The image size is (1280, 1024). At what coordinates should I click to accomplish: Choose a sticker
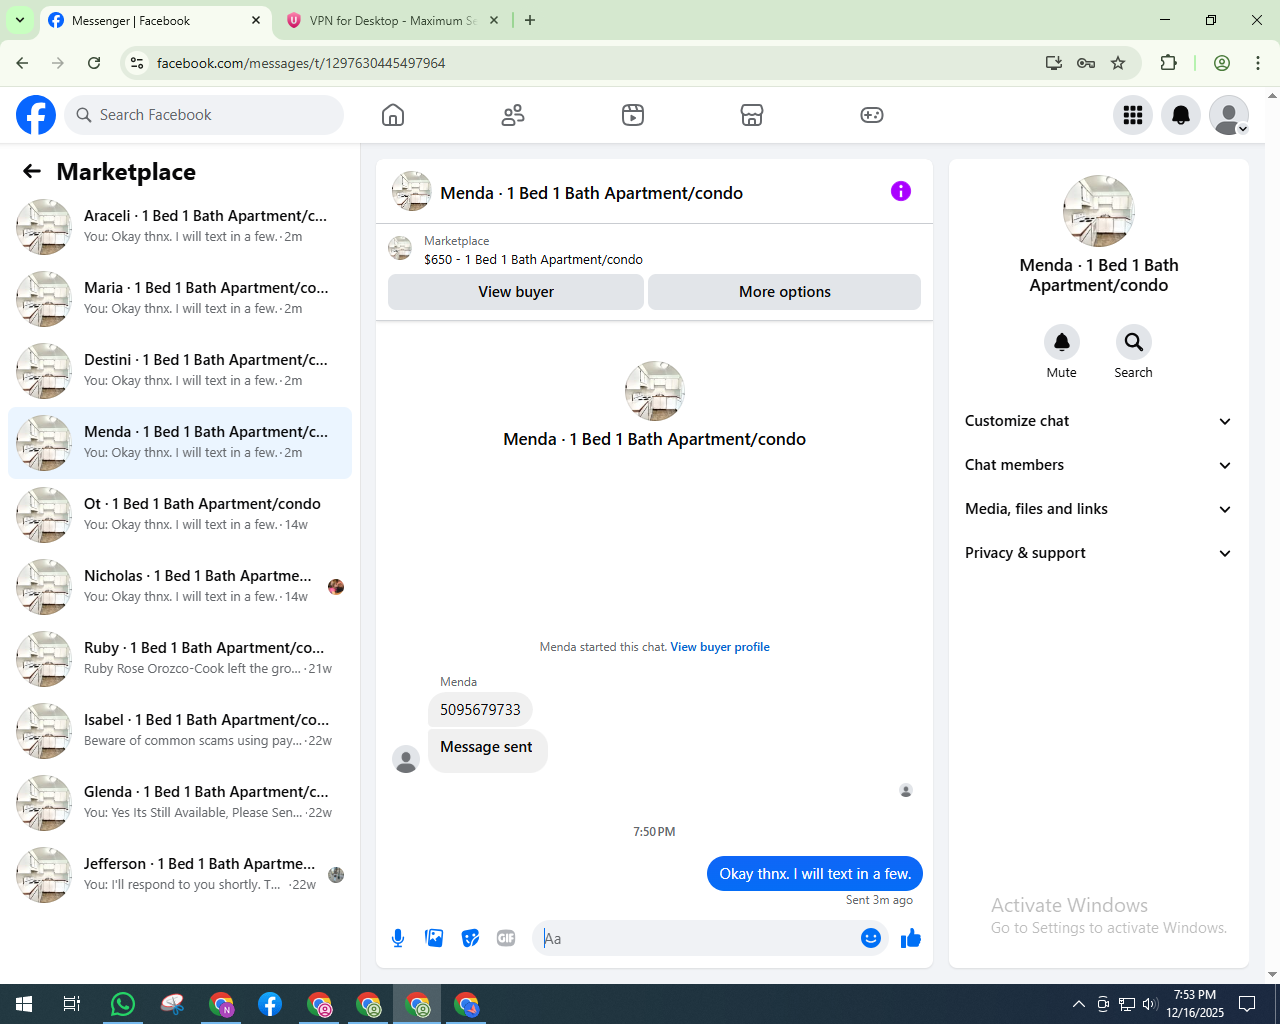click(x=470, y=938)
